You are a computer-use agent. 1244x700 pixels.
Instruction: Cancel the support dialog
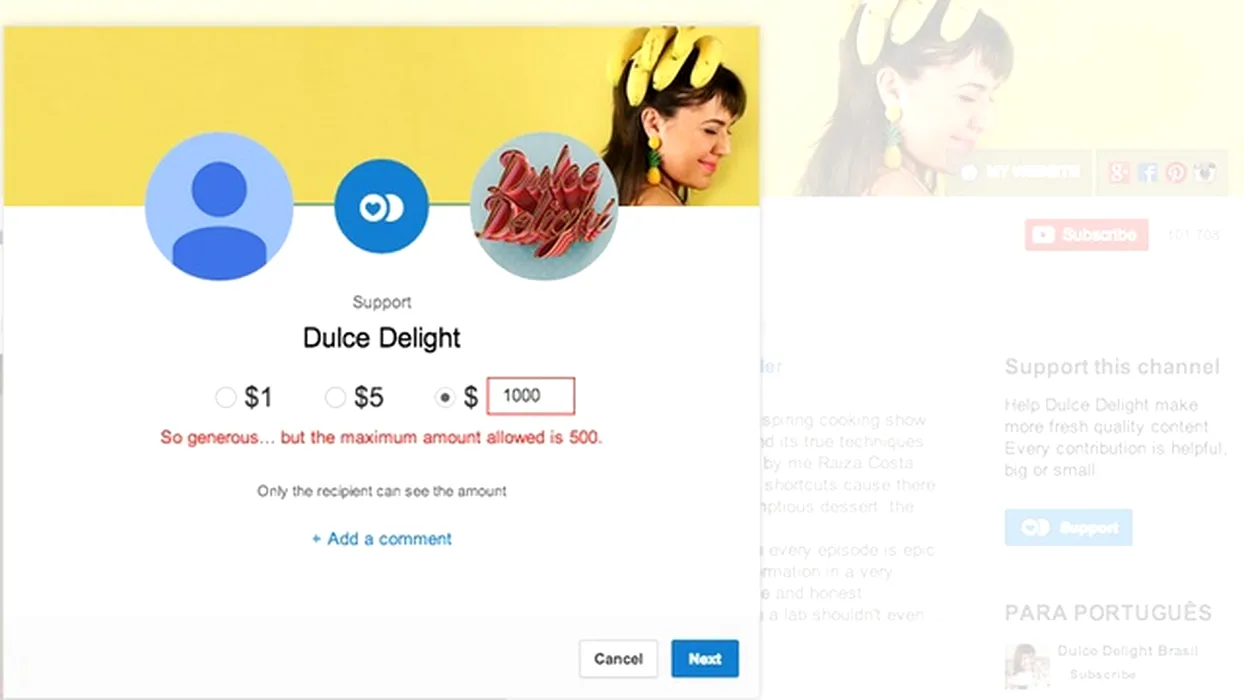618,659
